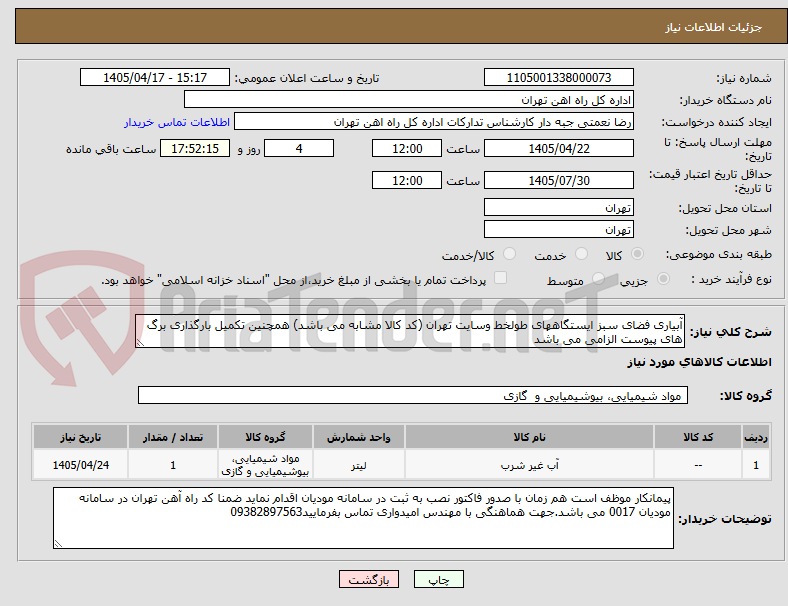Click the بازگشت (back) button

tap(369, 579)
